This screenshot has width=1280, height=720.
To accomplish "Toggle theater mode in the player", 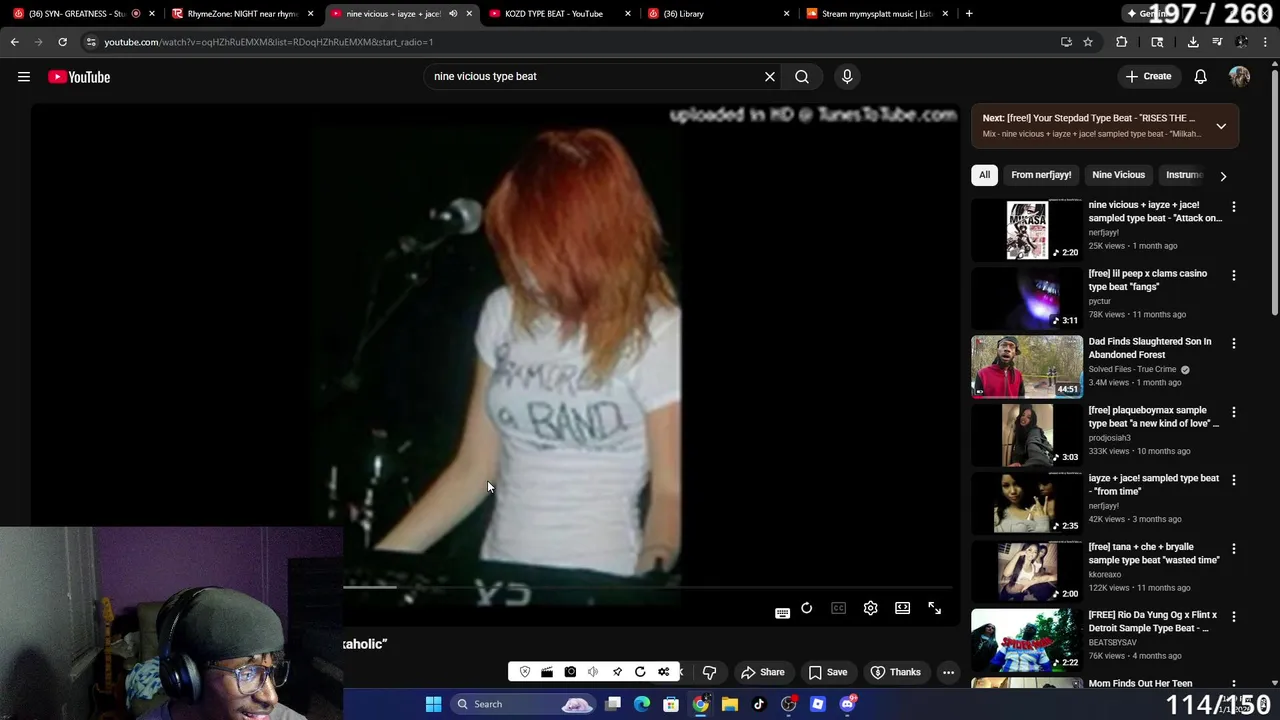I will [903, 608].
